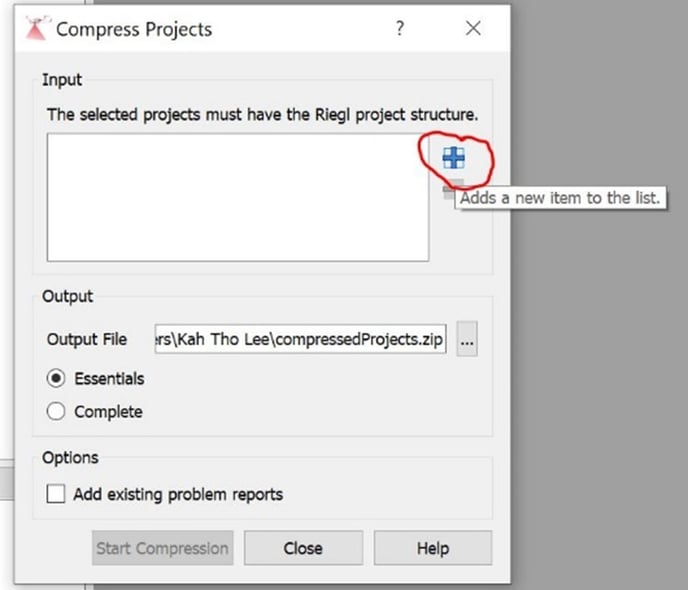
Task: Click the question mark context-help icon
Action: tap(399, 29)
